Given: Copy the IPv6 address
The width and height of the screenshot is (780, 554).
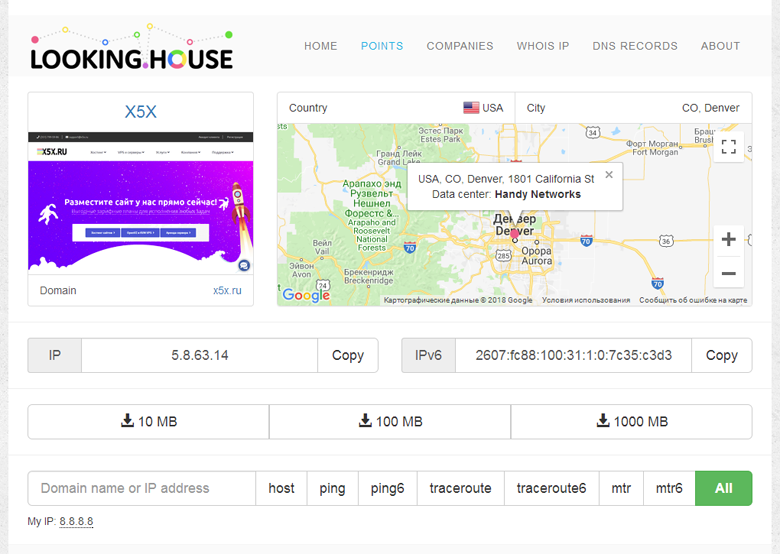Looking at the screenshot, I should click(721, 356).
